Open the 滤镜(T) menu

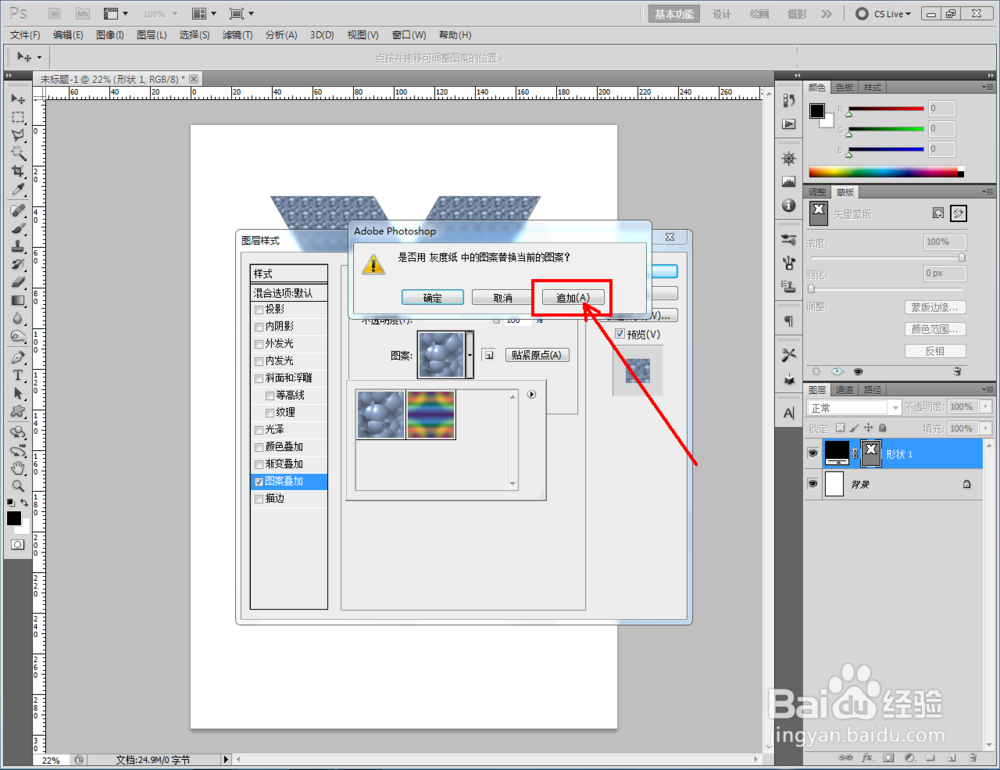[x=237, y=35]
